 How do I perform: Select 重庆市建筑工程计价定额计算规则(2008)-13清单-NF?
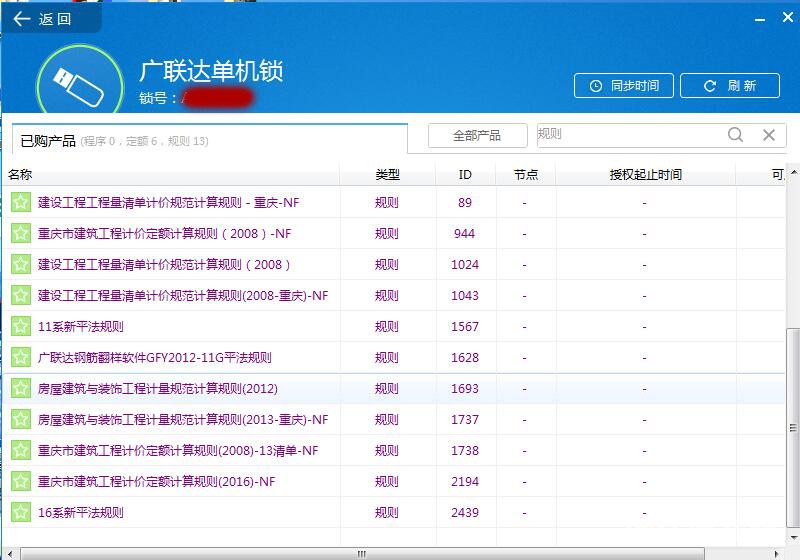click(178, 451)
